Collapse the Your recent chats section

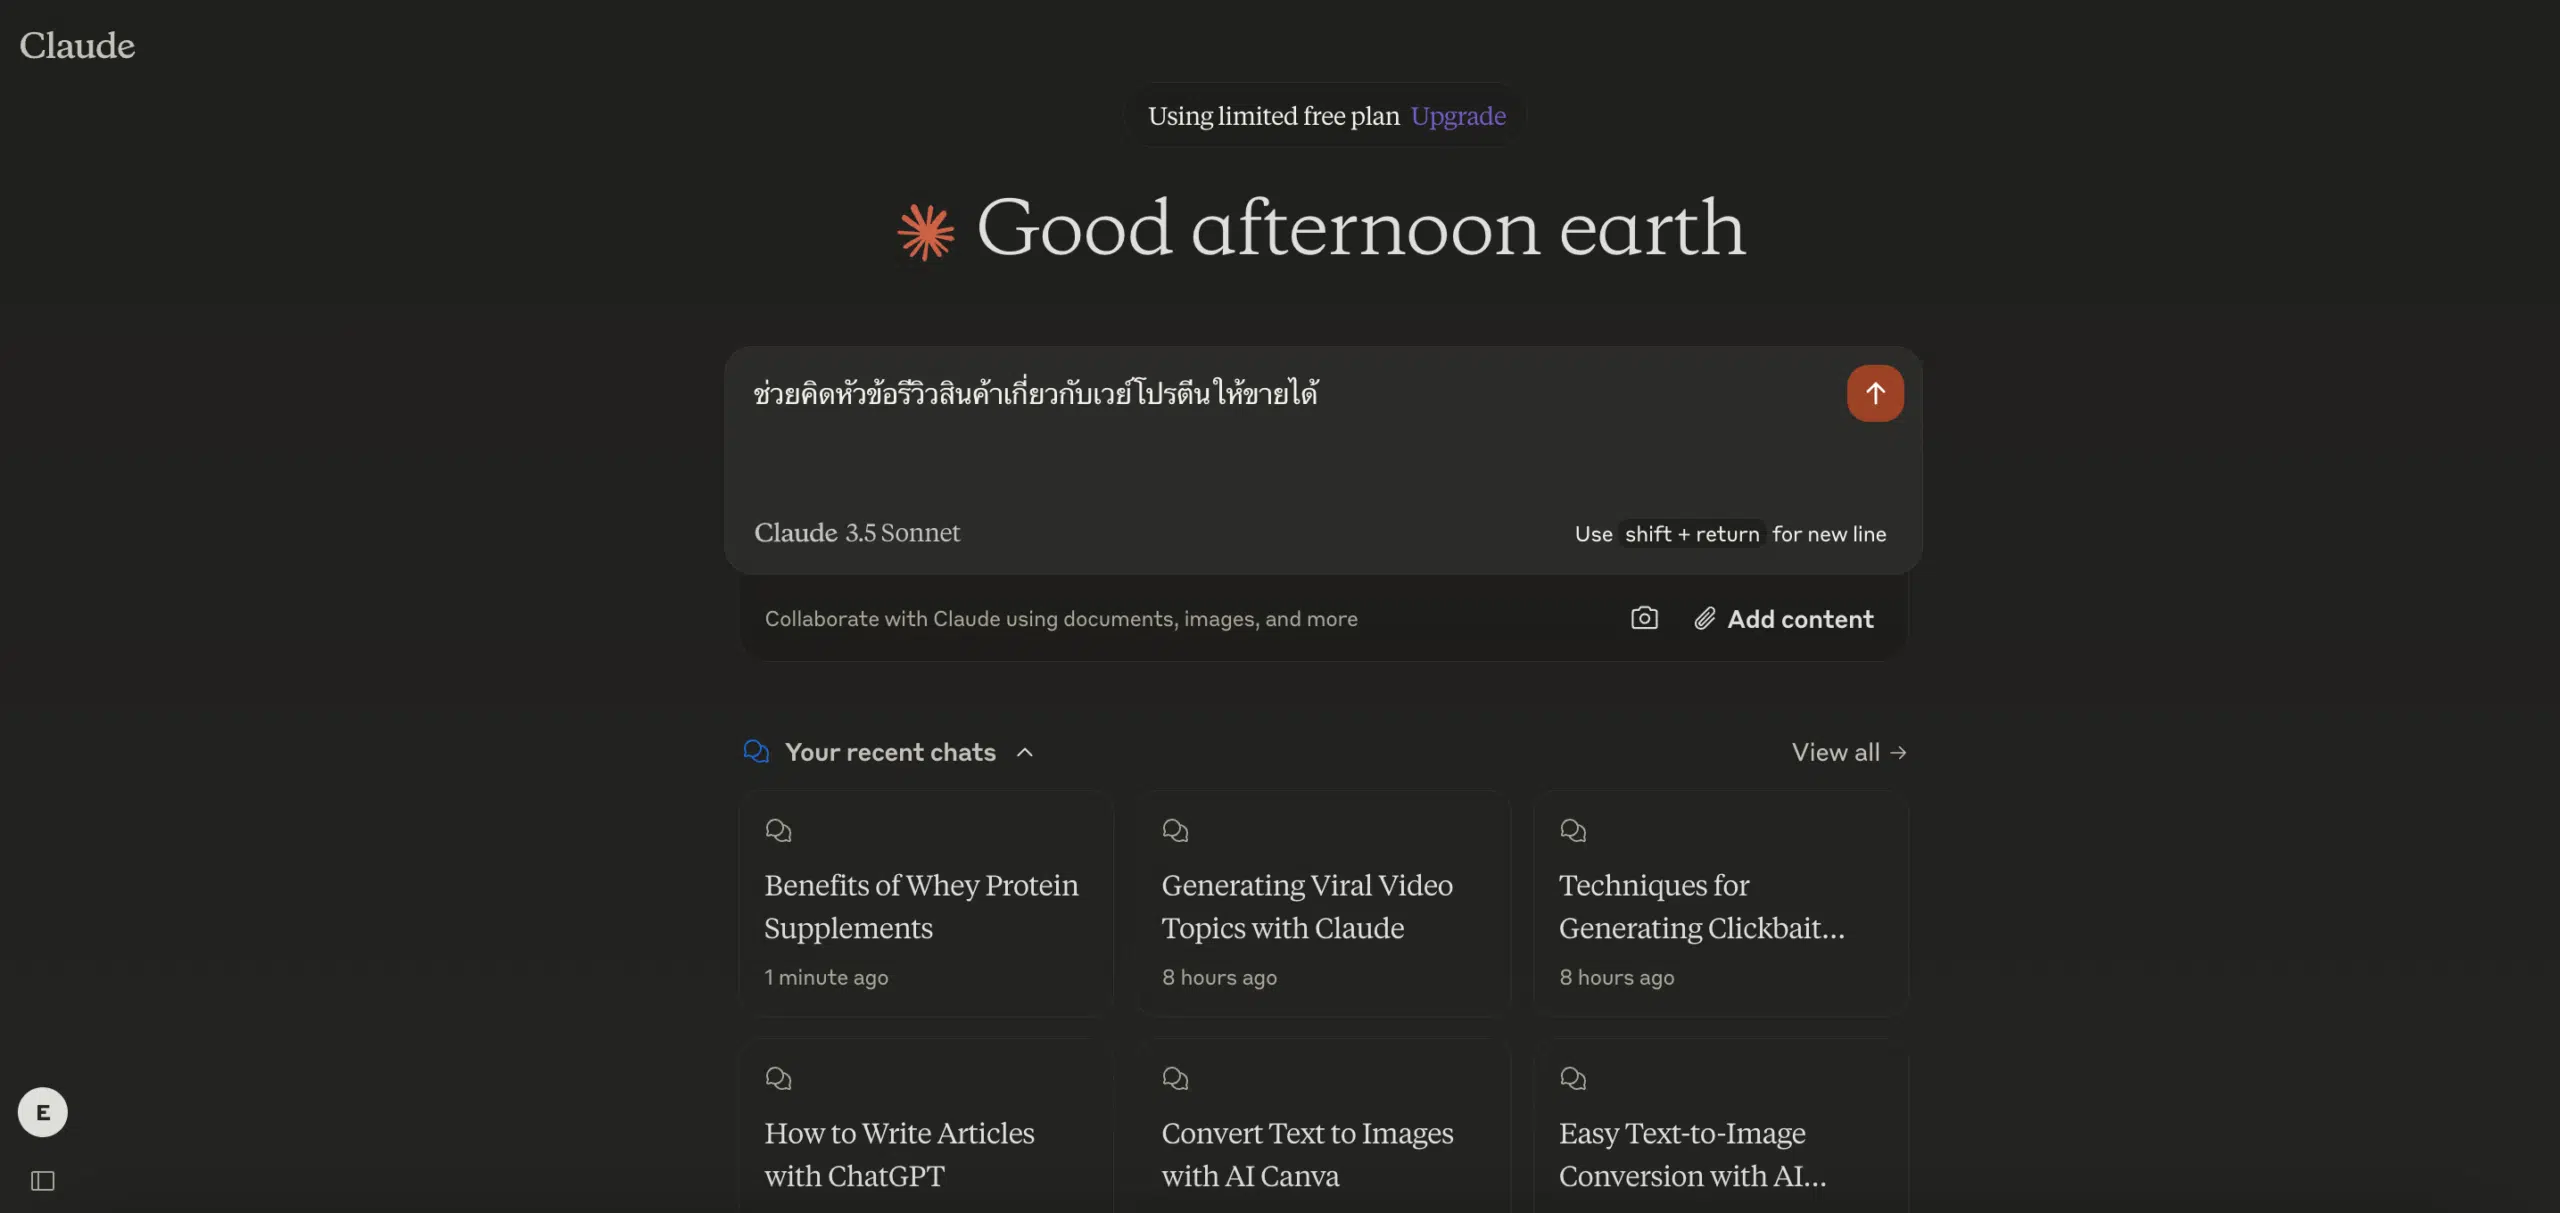click(1025, 752)
